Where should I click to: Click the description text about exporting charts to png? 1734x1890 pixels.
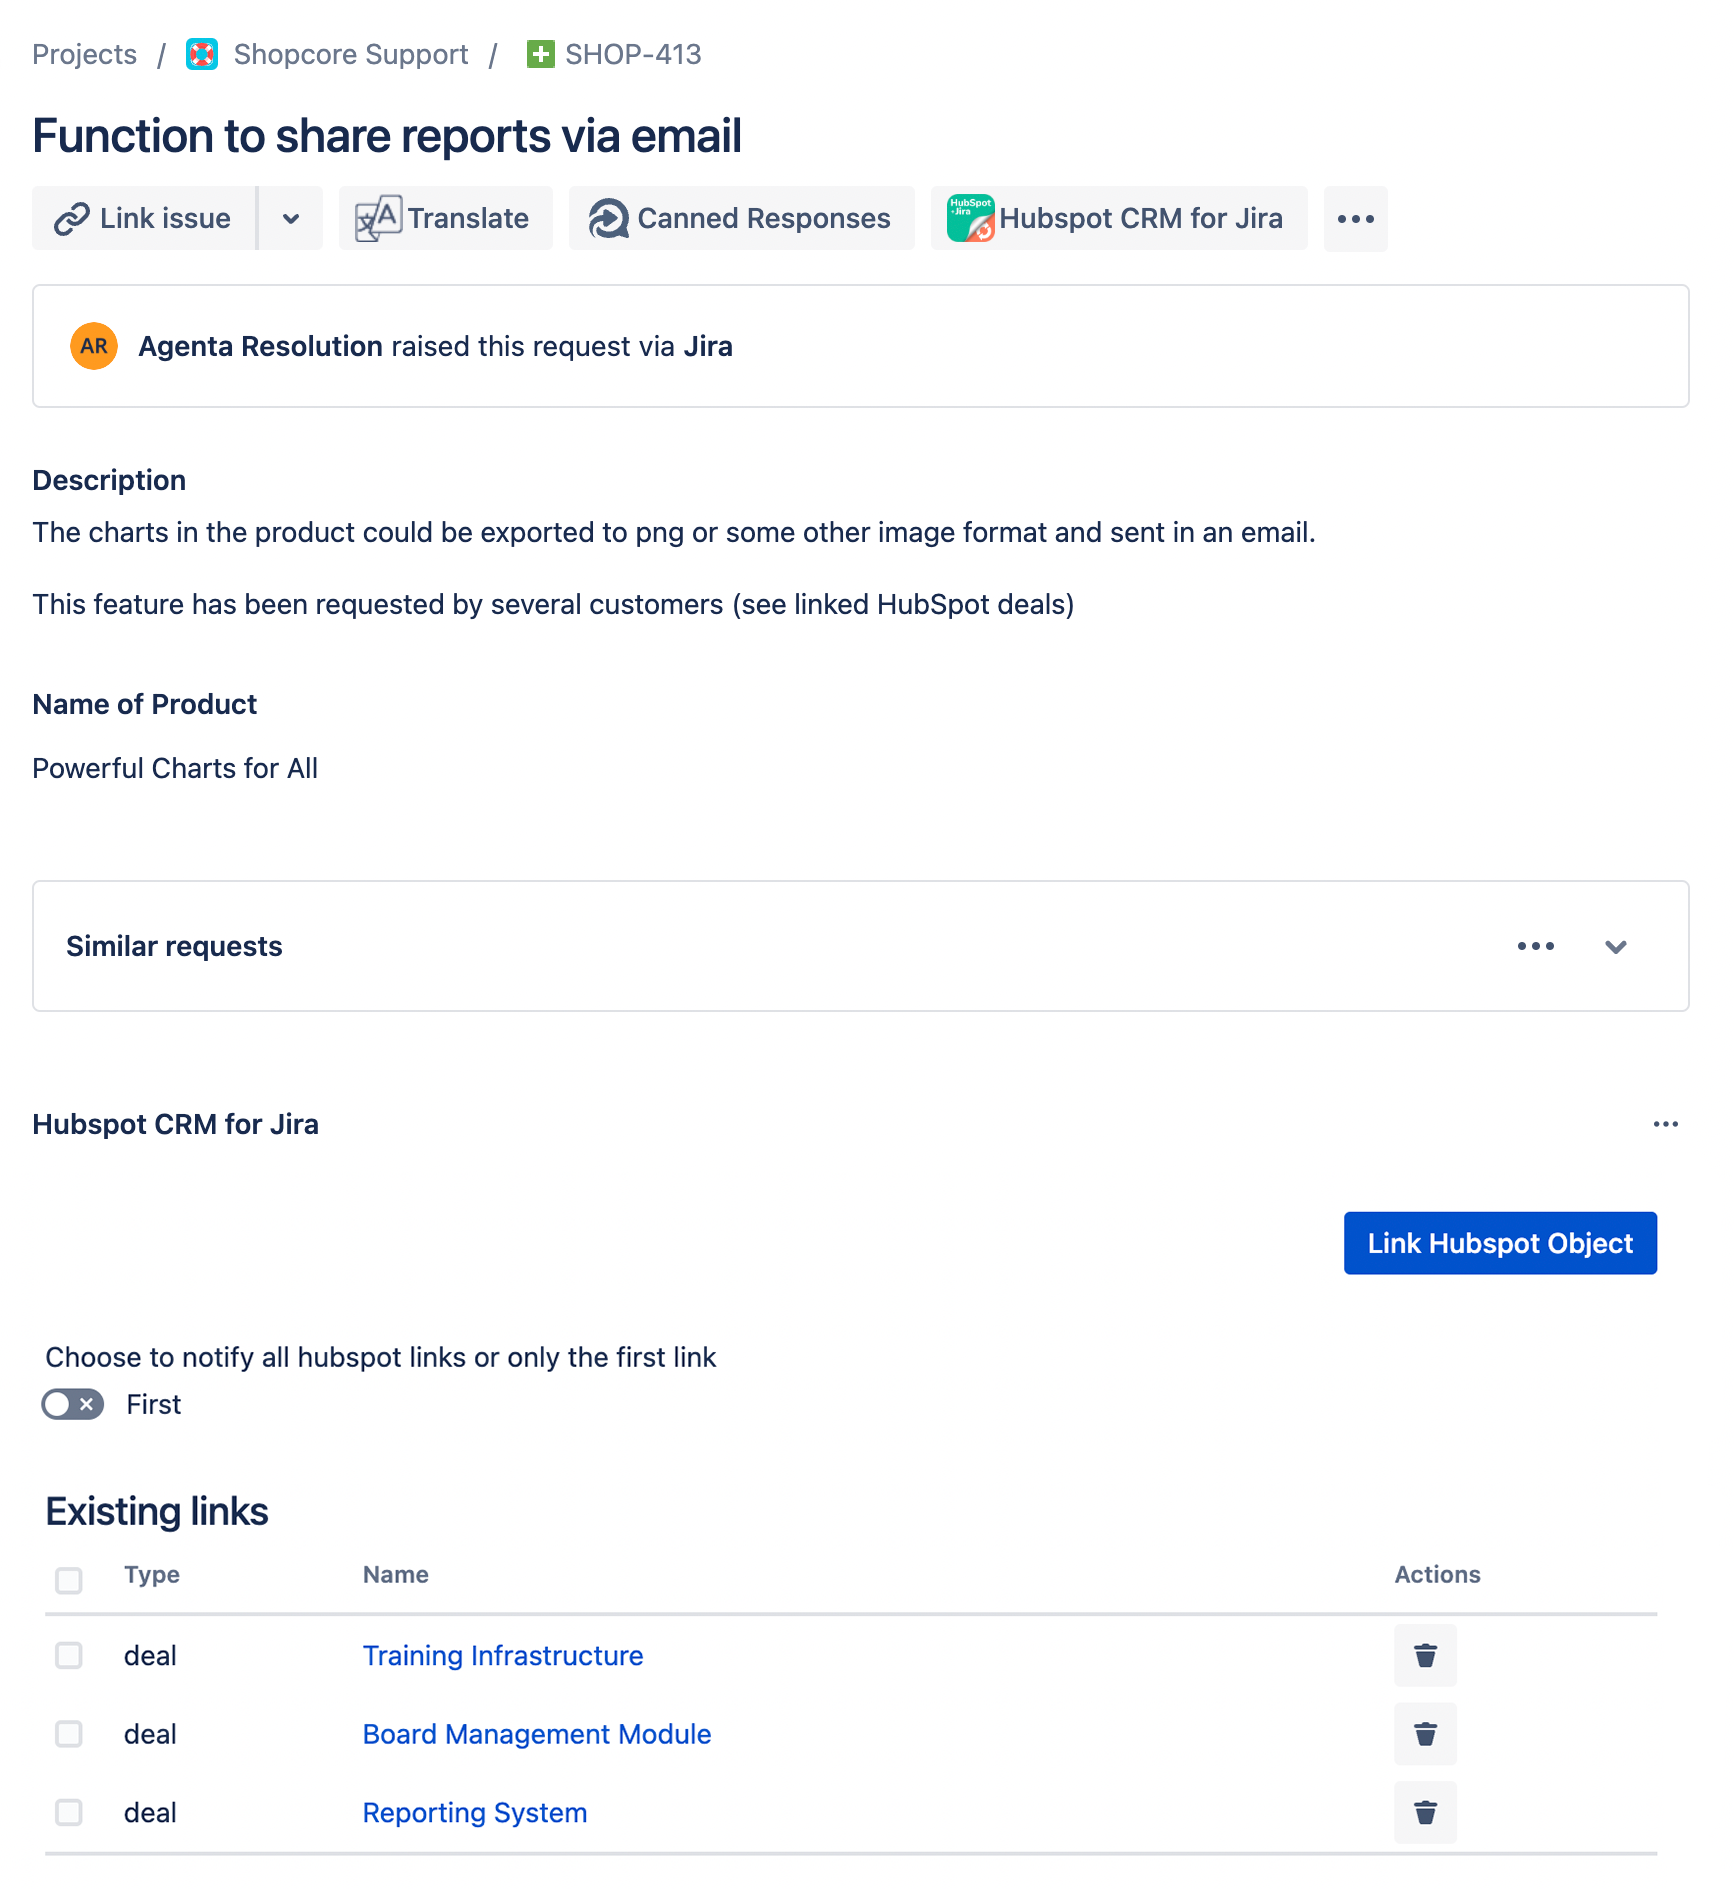674,532
